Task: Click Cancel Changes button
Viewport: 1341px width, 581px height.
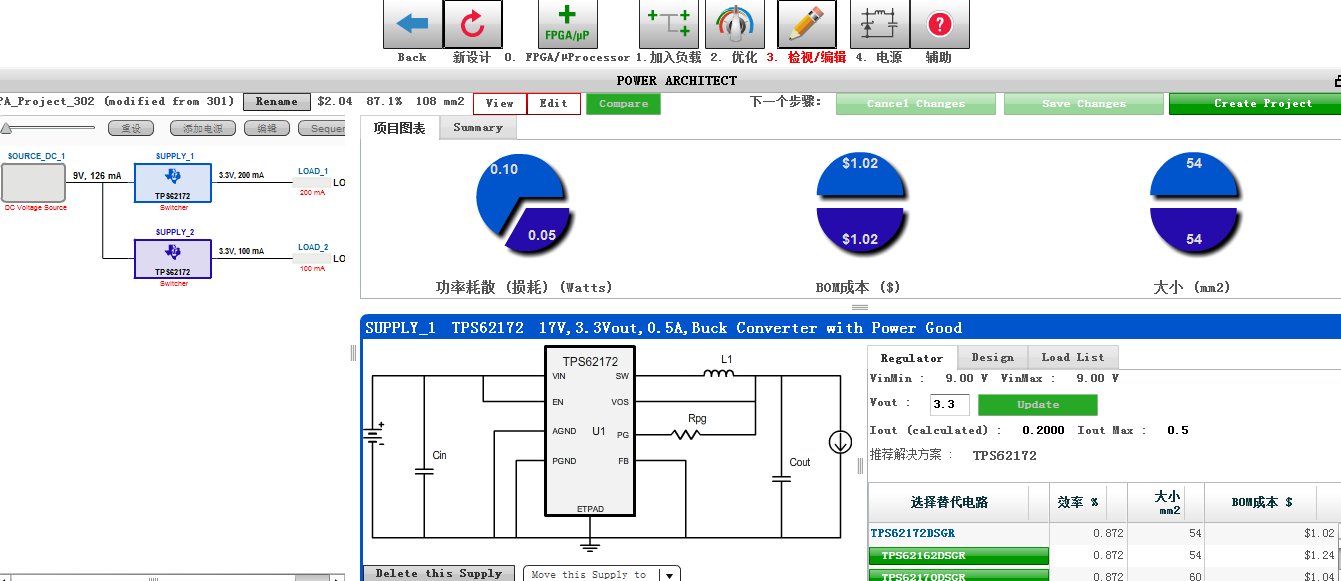Action: [x=916, y=104]
